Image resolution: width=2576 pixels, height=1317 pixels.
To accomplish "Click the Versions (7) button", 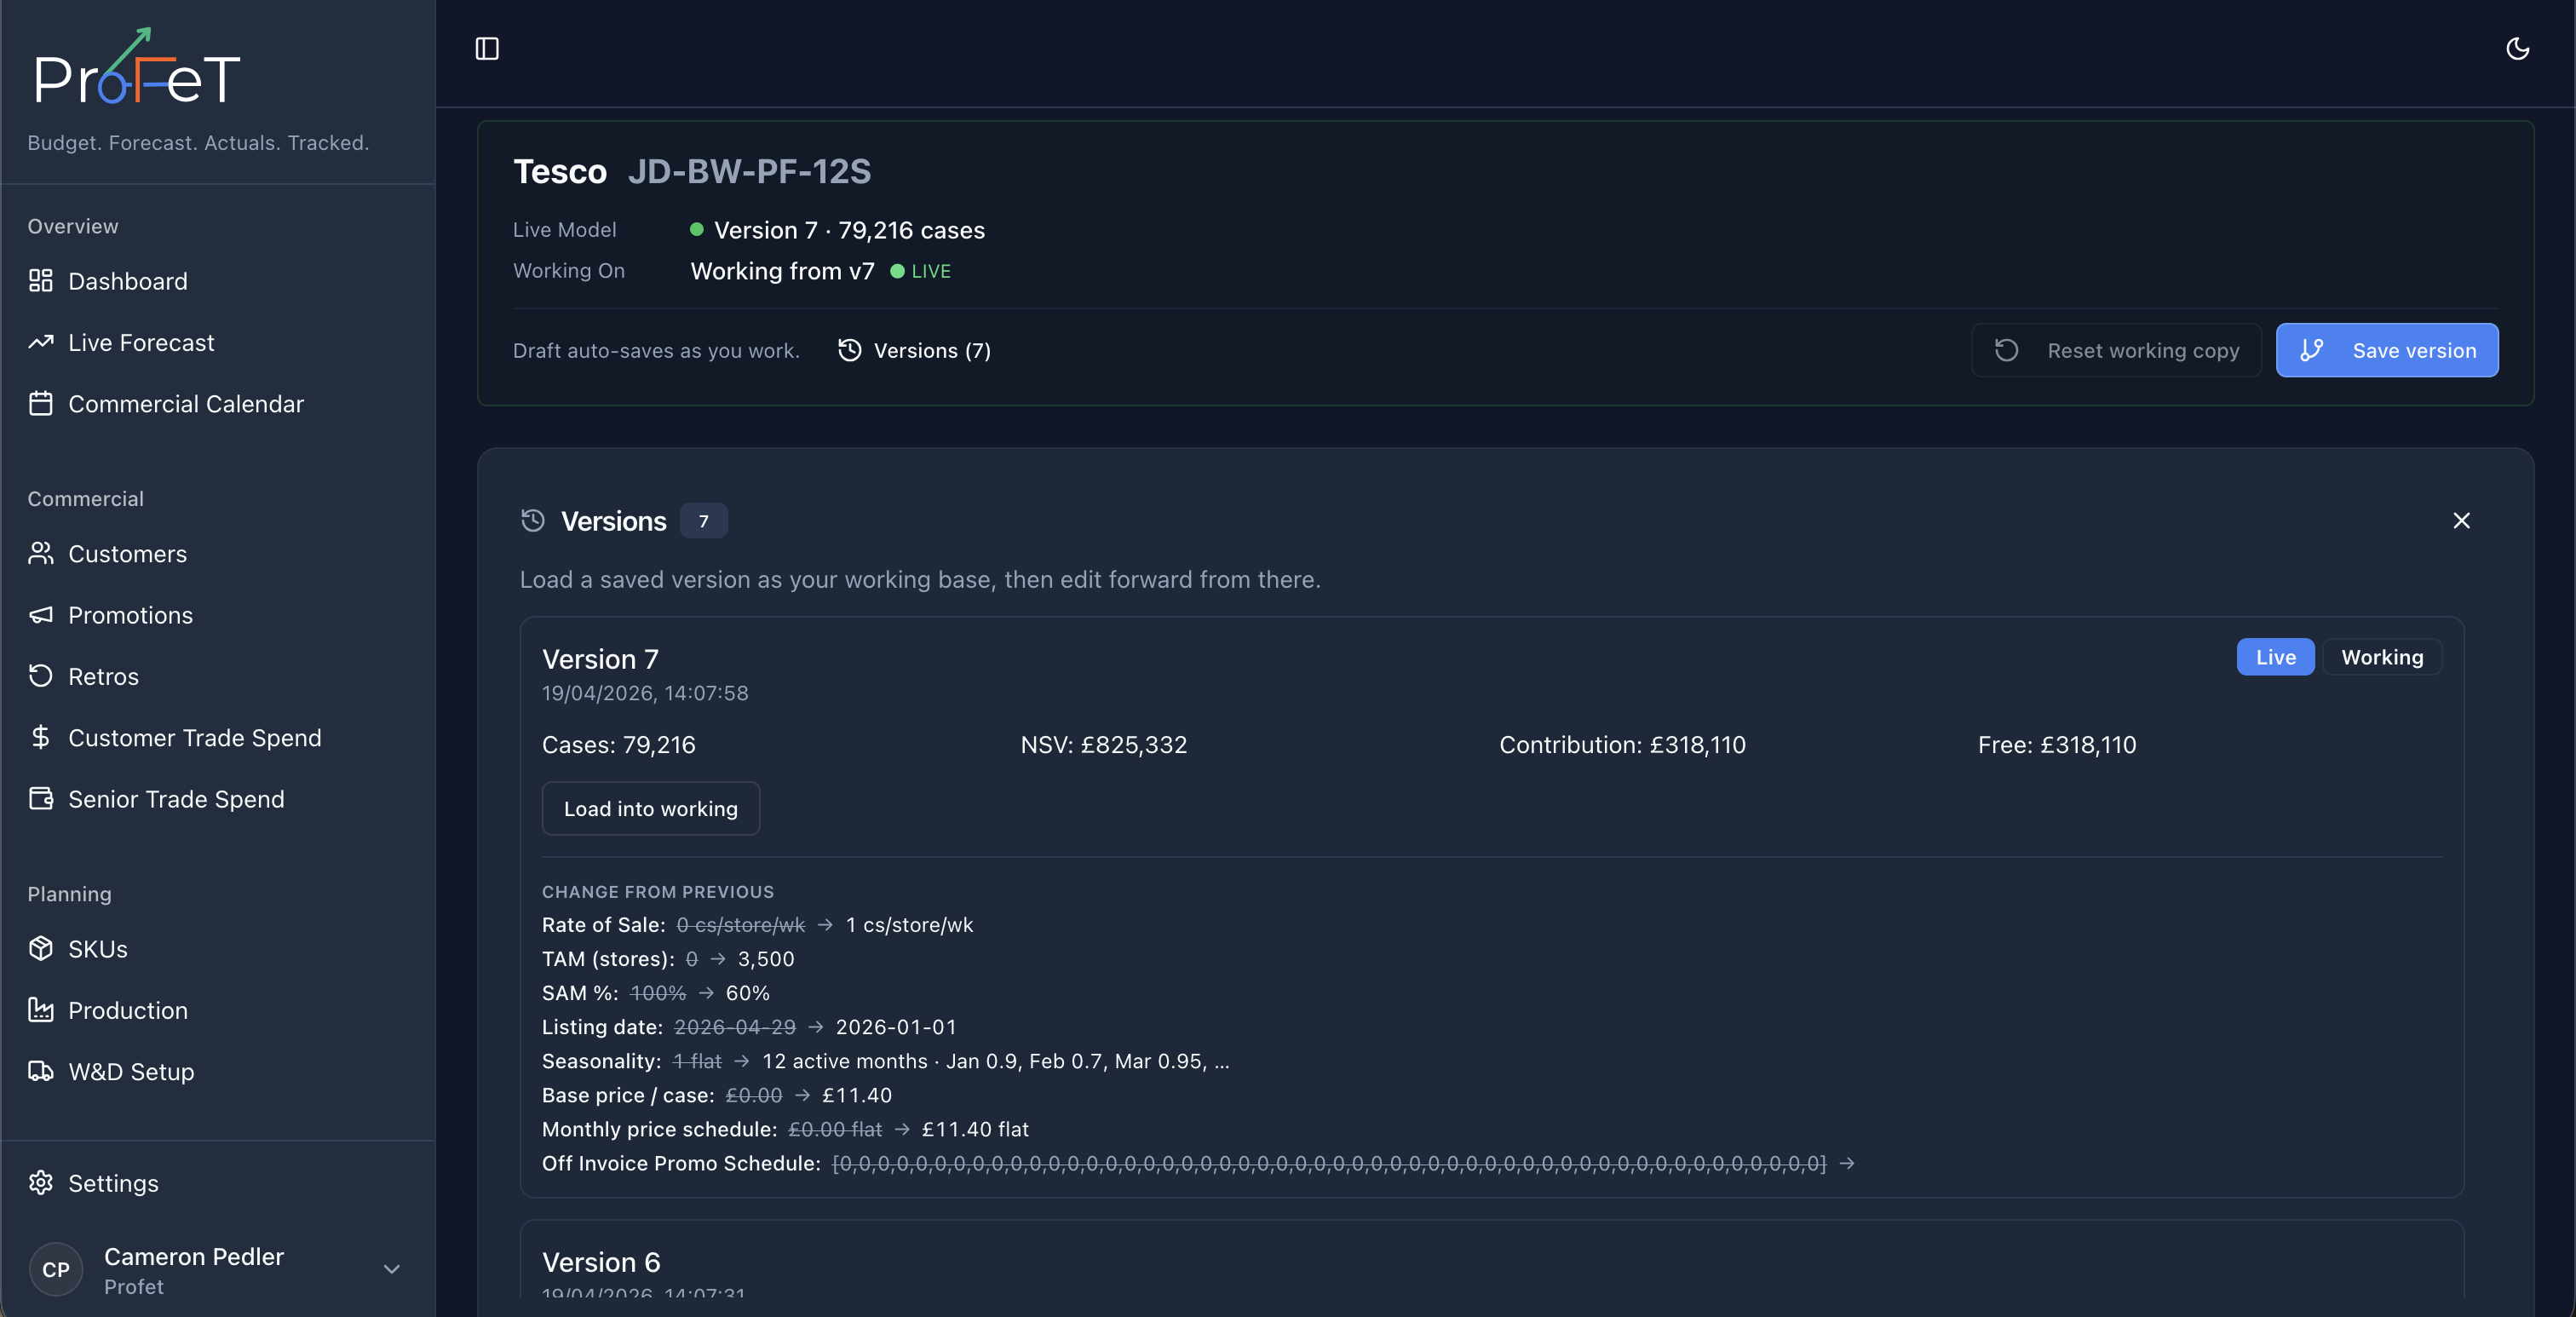I will coord(914,350).
